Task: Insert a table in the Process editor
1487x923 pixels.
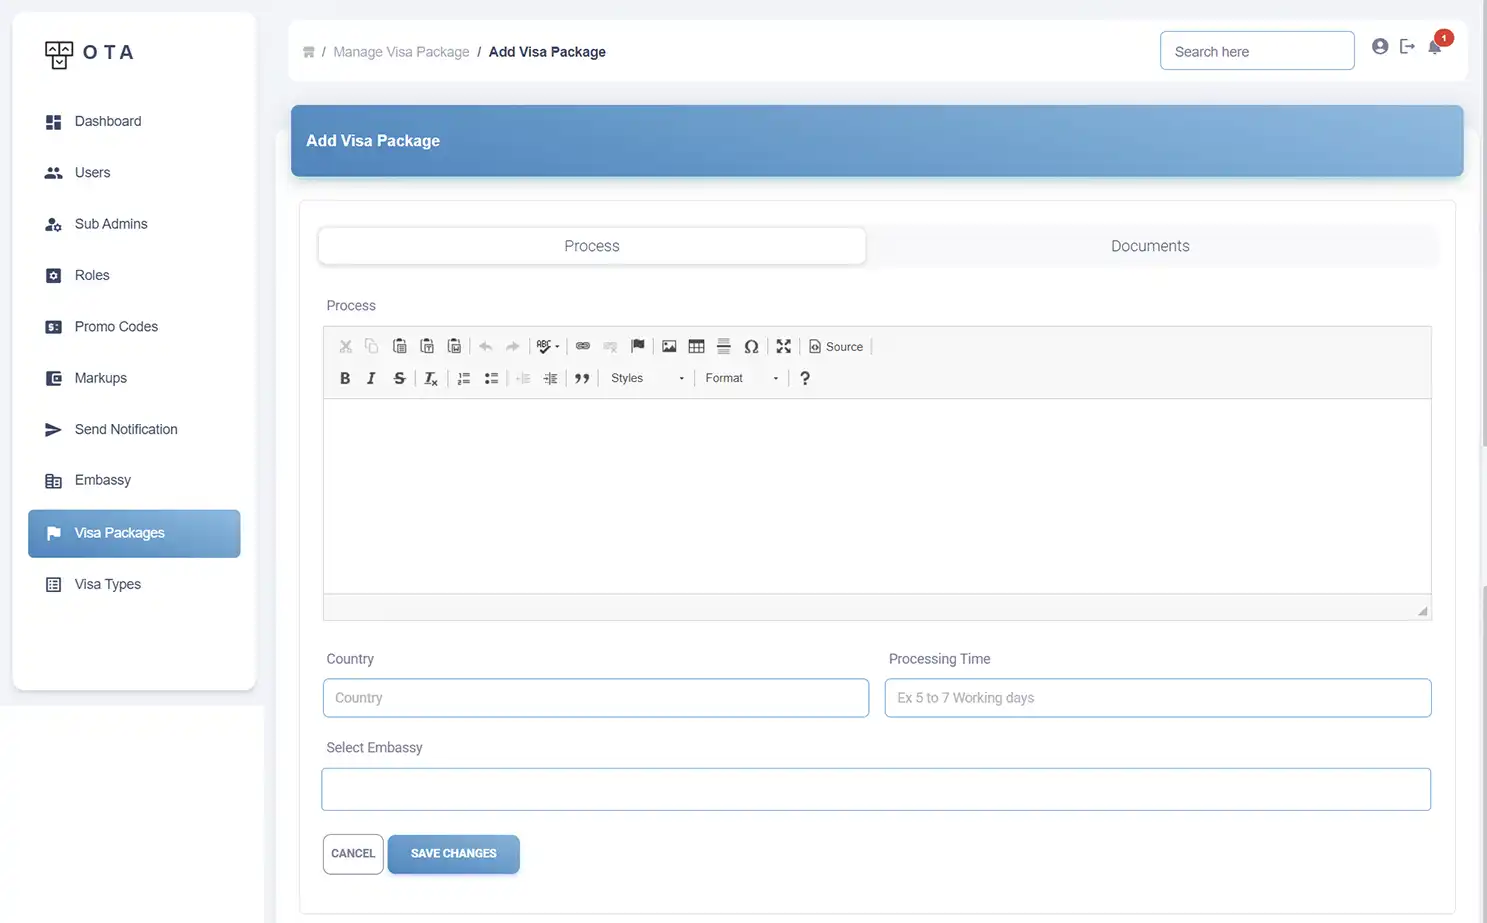Action: pos(696,346)
